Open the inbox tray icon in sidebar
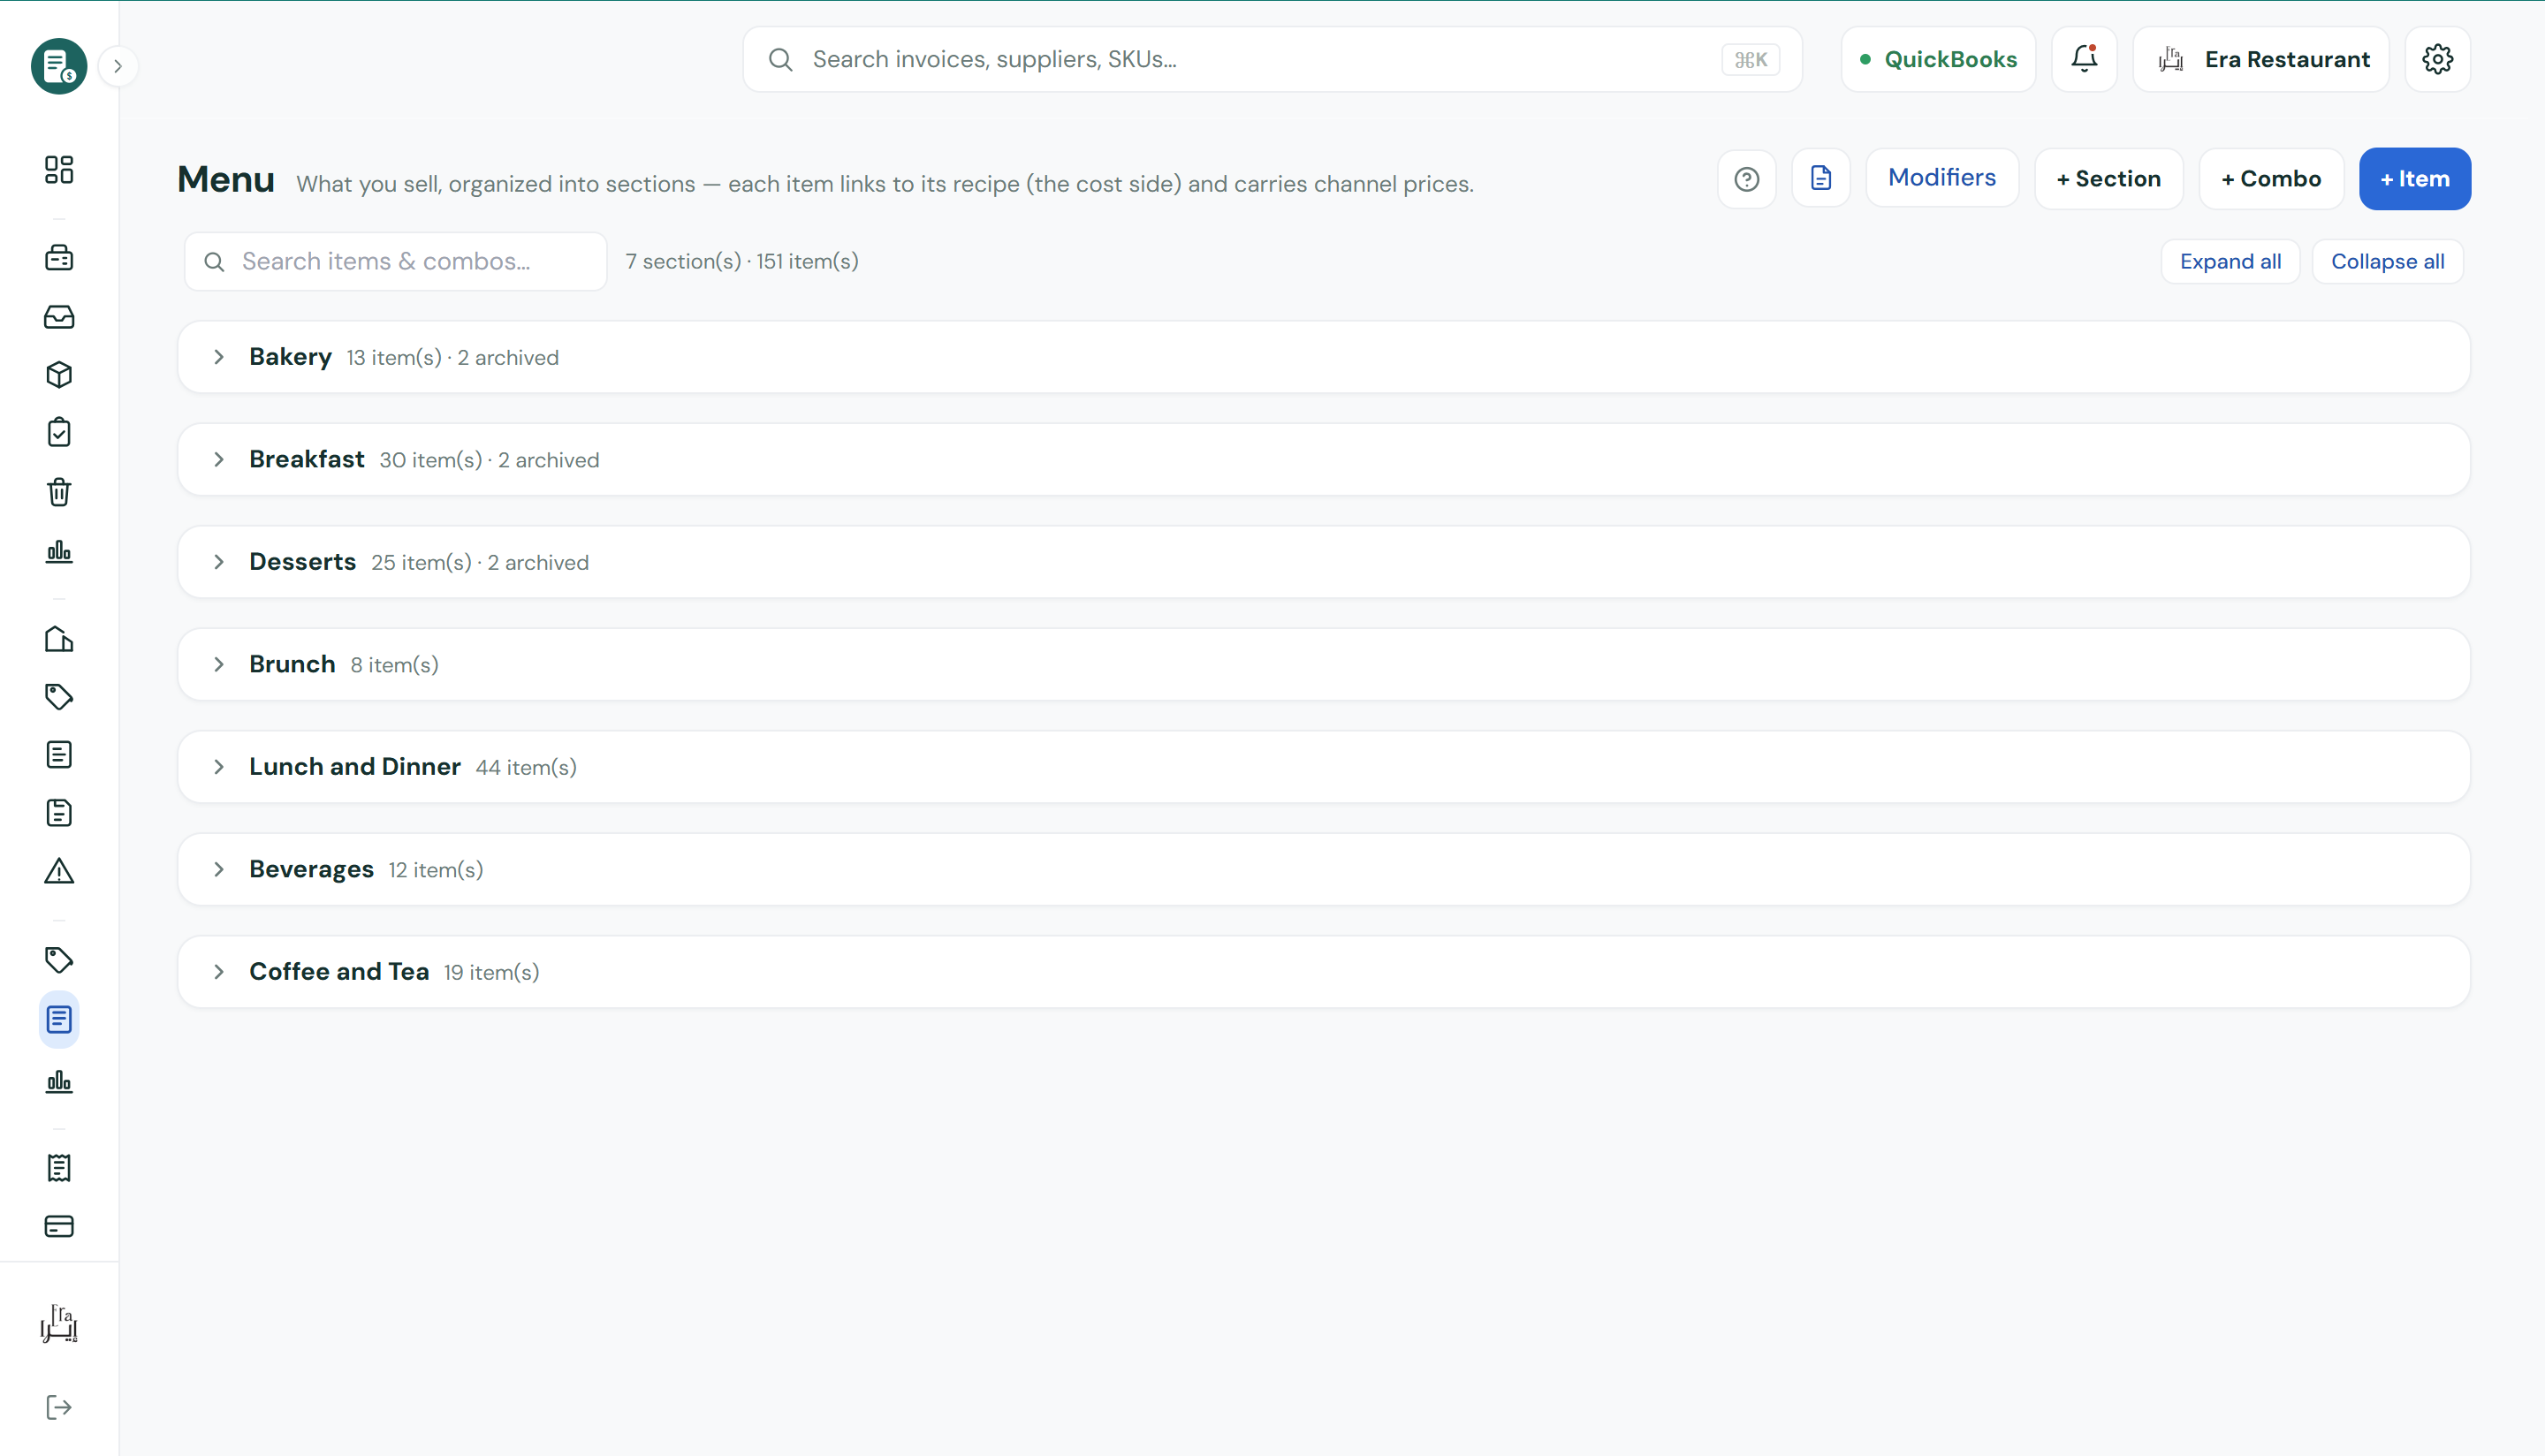The width and height of the screenshot is (2545, 1456). click(x=59, y=317)
